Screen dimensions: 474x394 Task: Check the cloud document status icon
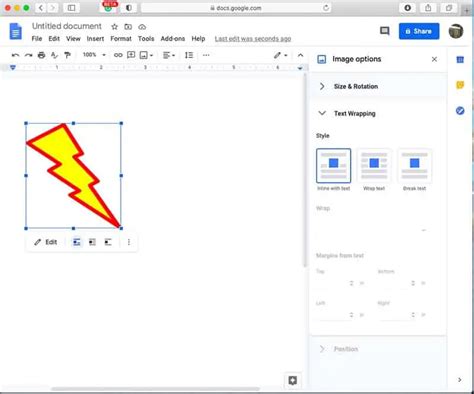(142, 27)
